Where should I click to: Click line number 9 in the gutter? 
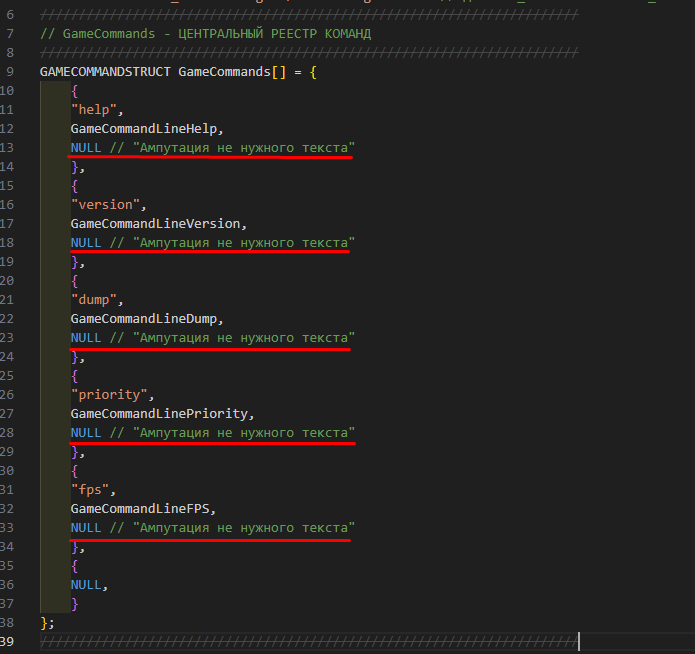[x=10, y=72]
